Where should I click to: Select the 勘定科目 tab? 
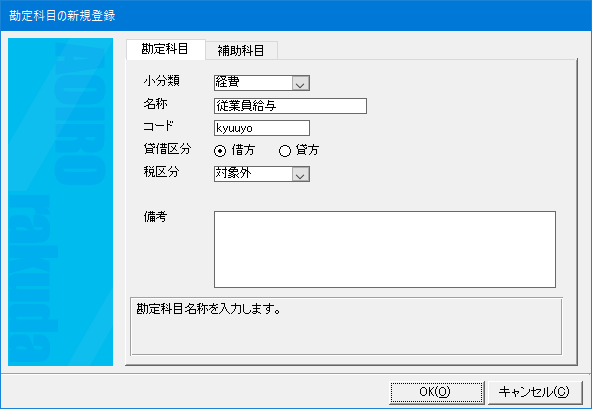coord(166,49)
